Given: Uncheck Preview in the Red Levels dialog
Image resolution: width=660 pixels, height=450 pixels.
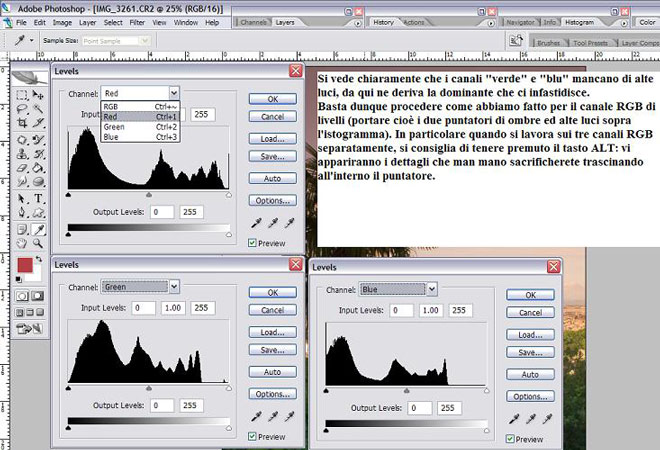Looking at the screenshot, I should click(254, 243).
